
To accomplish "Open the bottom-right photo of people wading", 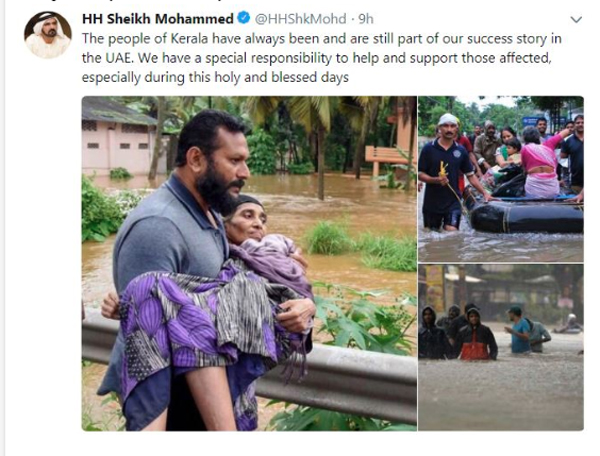I will (501, 347).
